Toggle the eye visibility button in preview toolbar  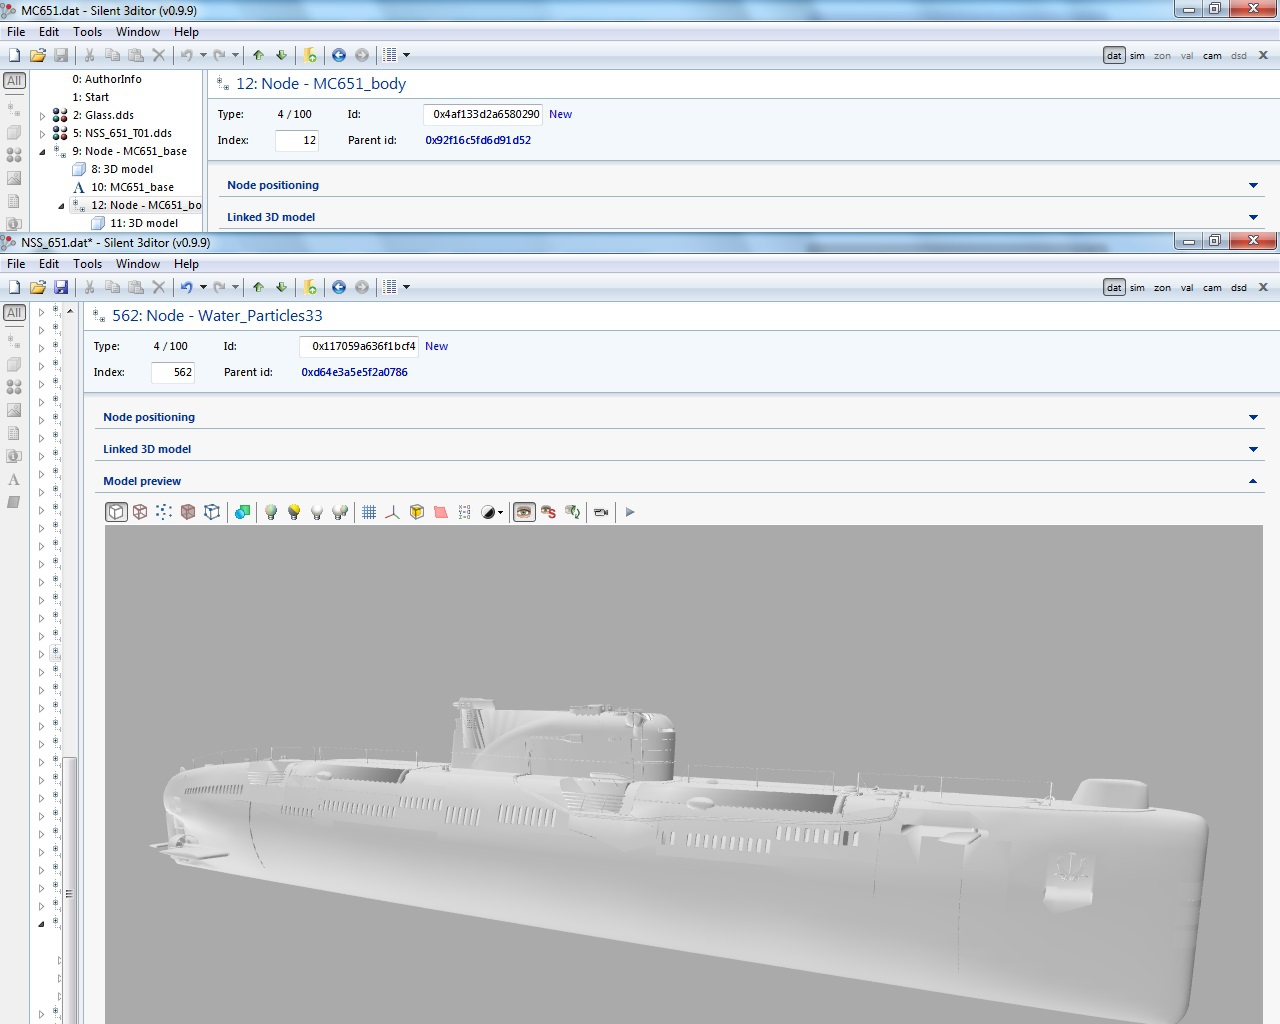coord(524,512)
